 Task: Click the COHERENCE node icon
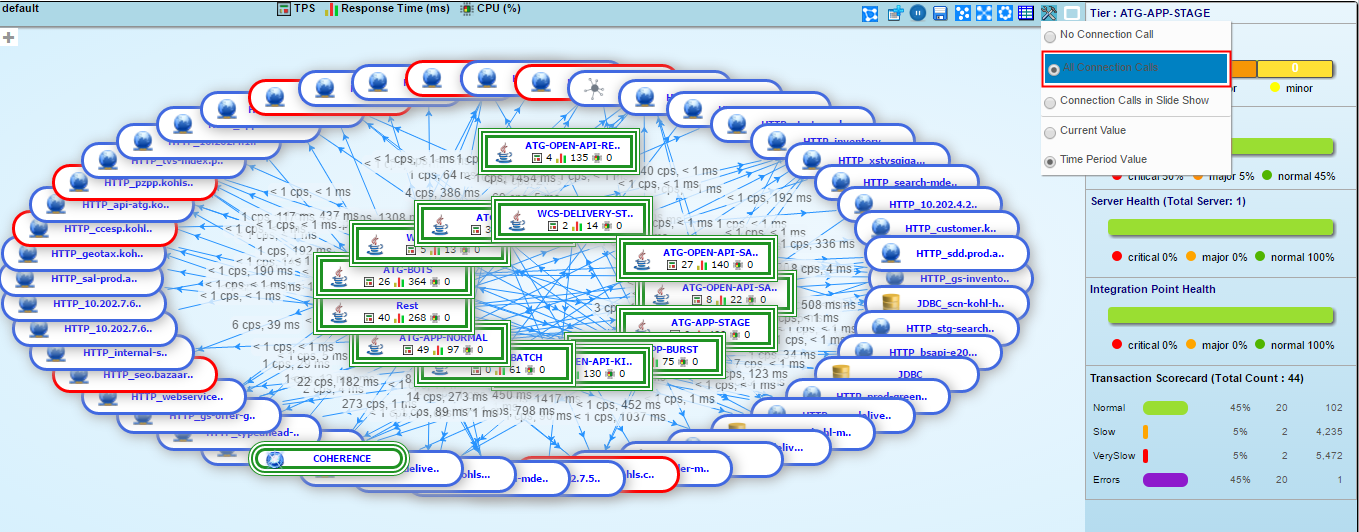pyautogui.click(x=275, y=459)
